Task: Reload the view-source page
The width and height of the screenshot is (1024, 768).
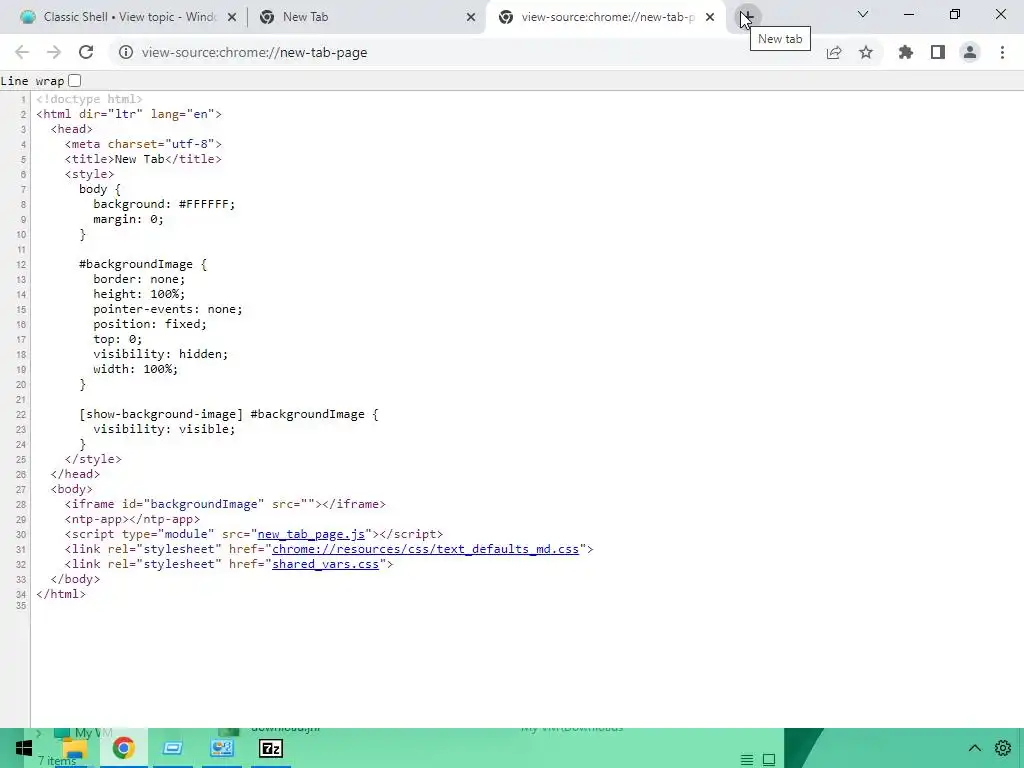Action: (x=86, y=52)
